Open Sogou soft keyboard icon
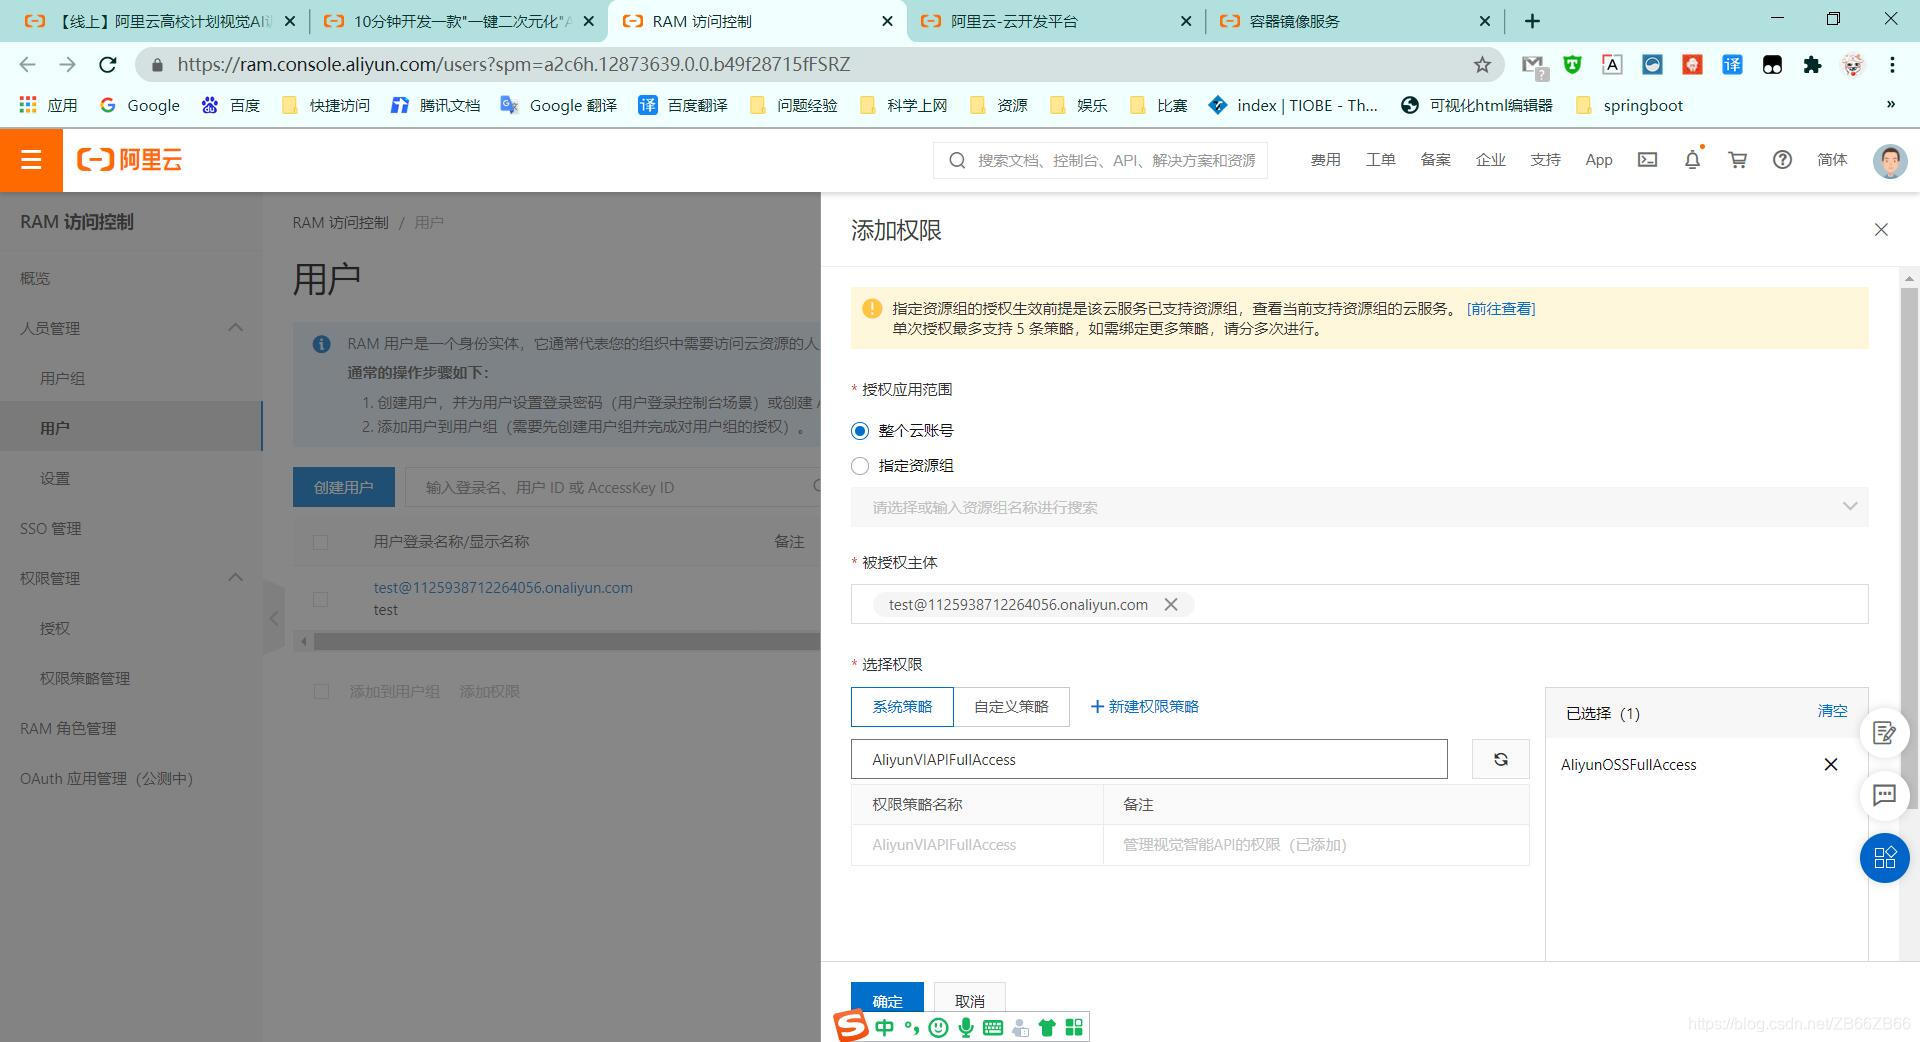 click(993, 1027)
